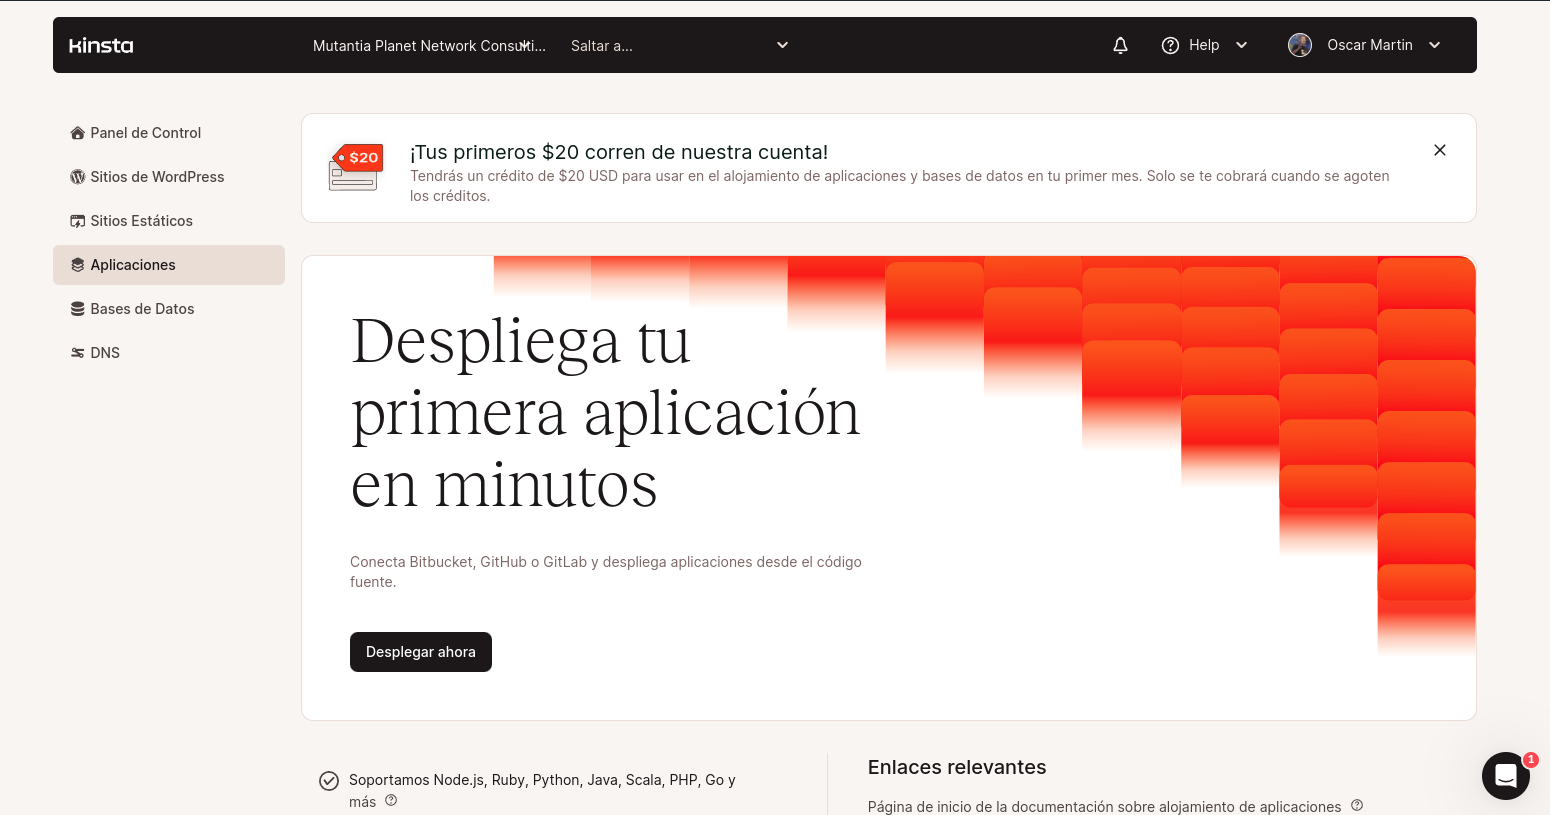Expand the Saltar a... selector
Image resolution: width=1550 pixels, height=815 pixels.
pyautogui.click(x=680, y=45)
